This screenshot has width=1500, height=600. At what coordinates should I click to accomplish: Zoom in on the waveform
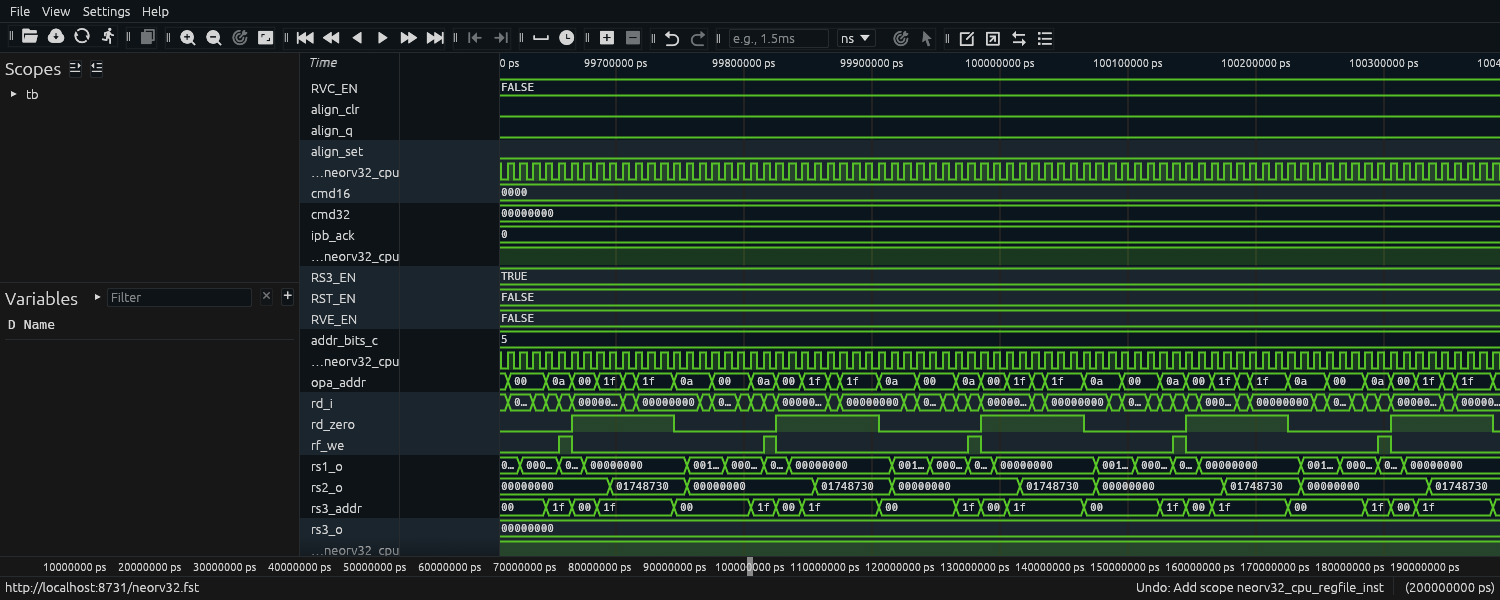(x=188, y=38)
